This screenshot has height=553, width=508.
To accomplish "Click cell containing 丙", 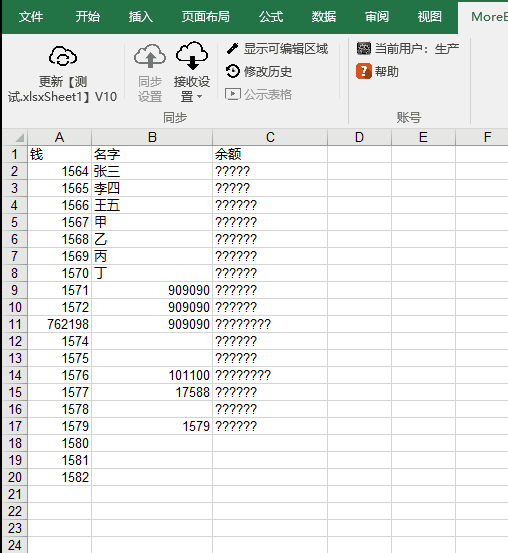I will coord(152,256).
